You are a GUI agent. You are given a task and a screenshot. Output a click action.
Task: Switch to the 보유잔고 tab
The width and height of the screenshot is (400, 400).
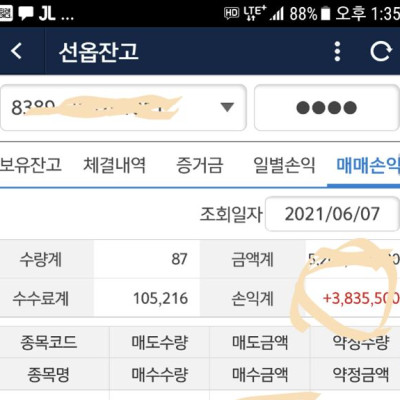pyautogui.click(x=30, y=164)
